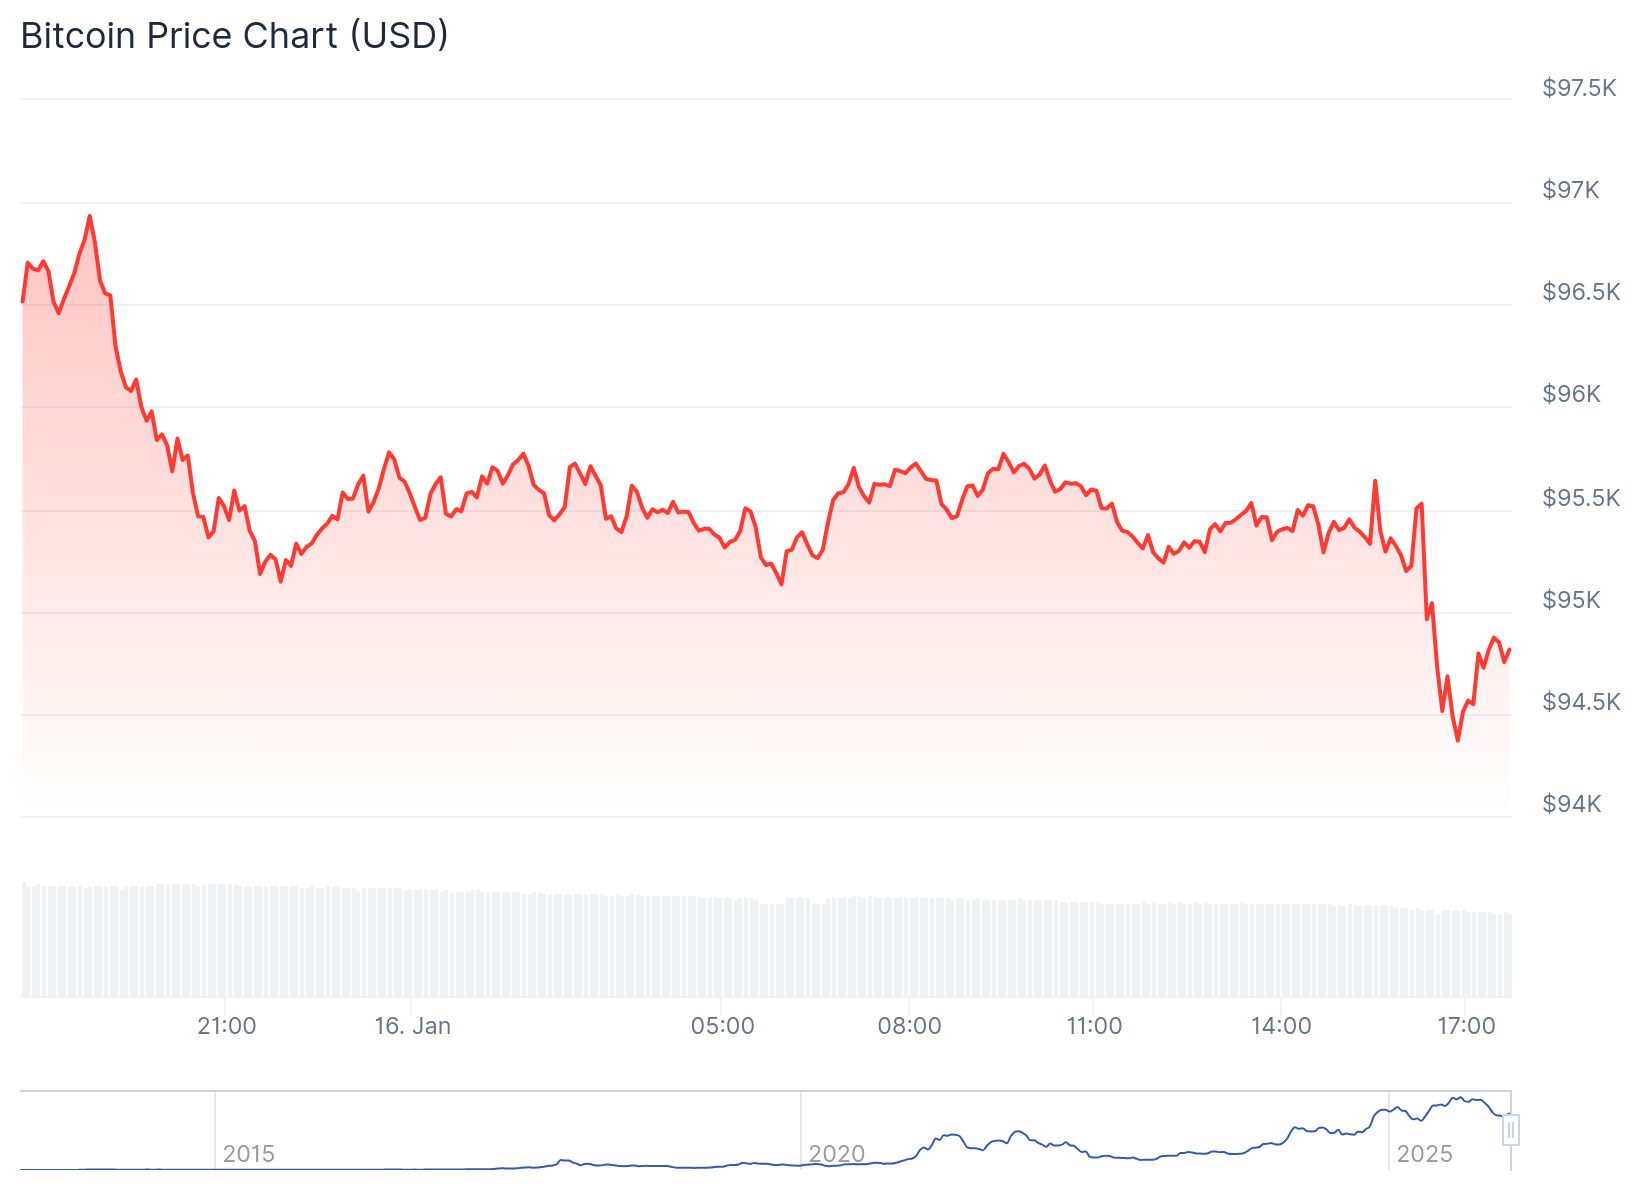Screen dimensions: 1644x1200
Task: Select the $95K price axis label
Action: point(1571,600)
